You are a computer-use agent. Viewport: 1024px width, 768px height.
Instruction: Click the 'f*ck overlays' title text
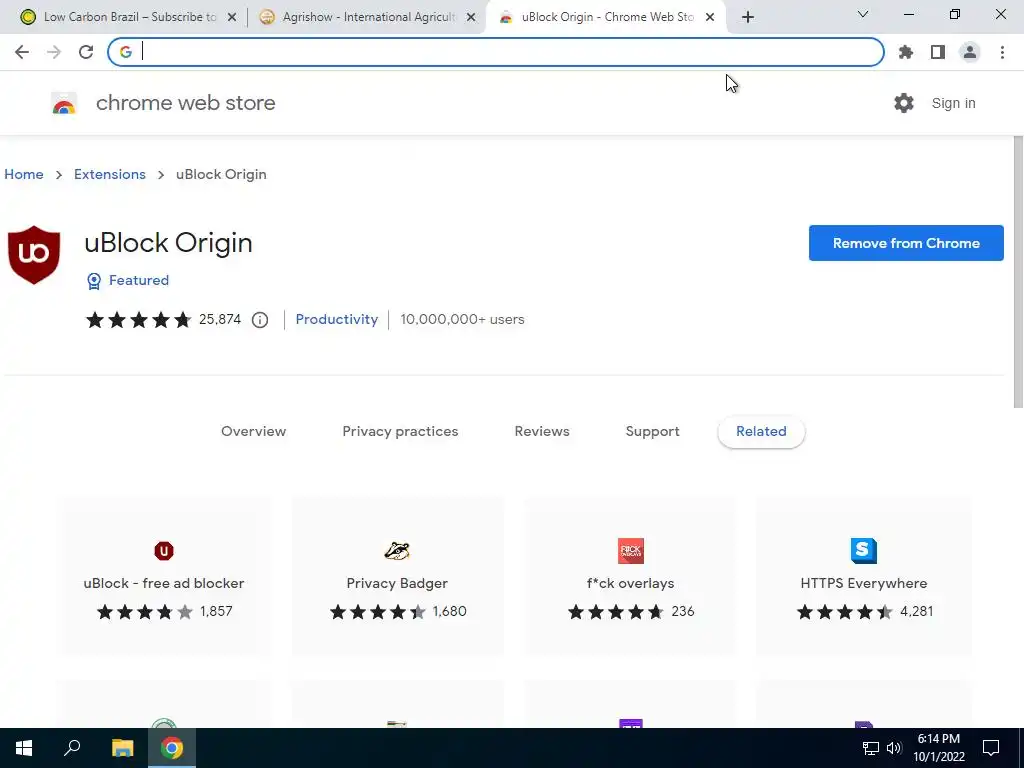630,583
